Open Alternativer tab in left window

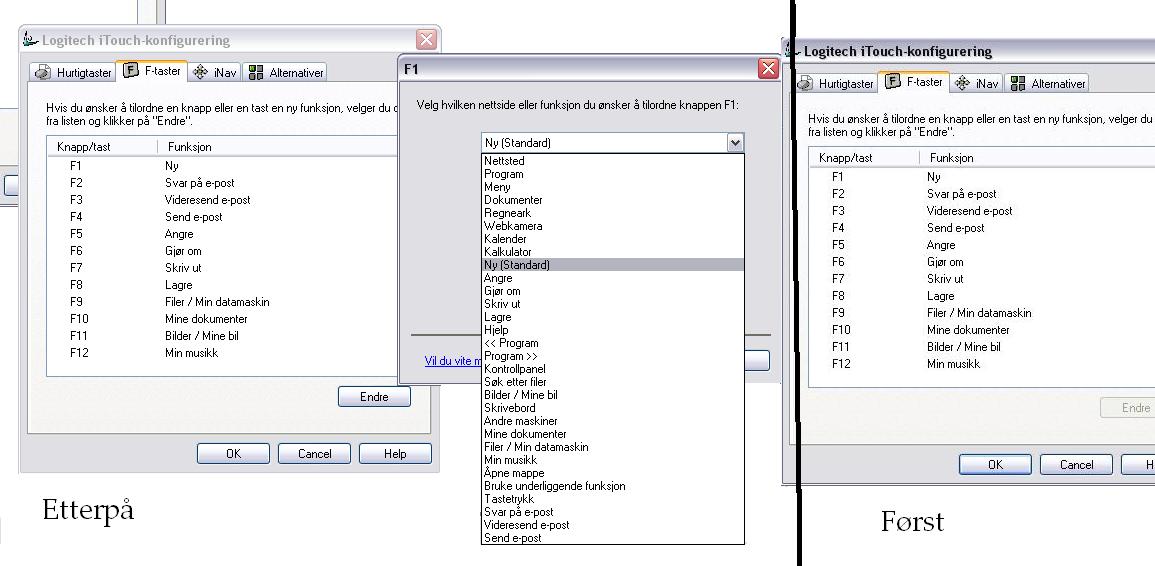pyautogui.click(x=286, y=72)
